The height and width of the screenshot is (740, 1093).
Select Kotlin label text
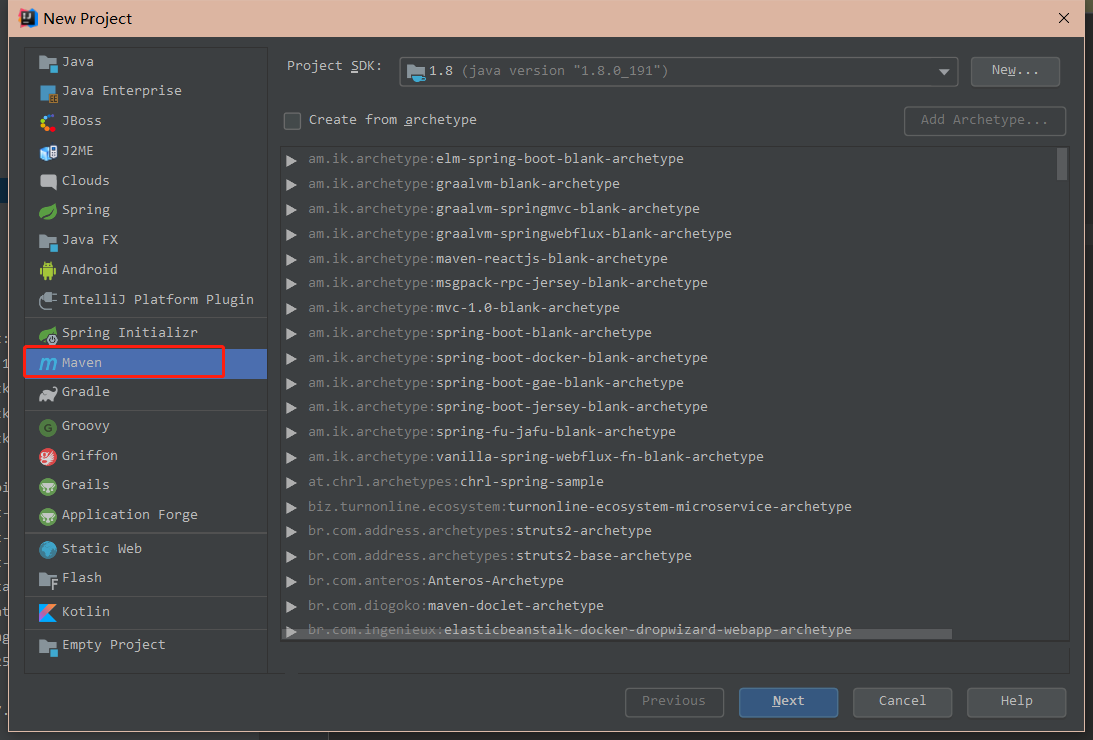[x=86, y=611]
